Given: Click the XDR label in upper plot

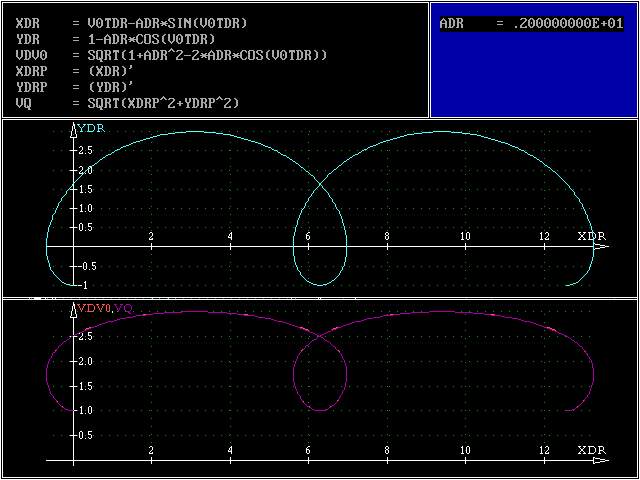Looking at the screenshot, I should 591,235.
